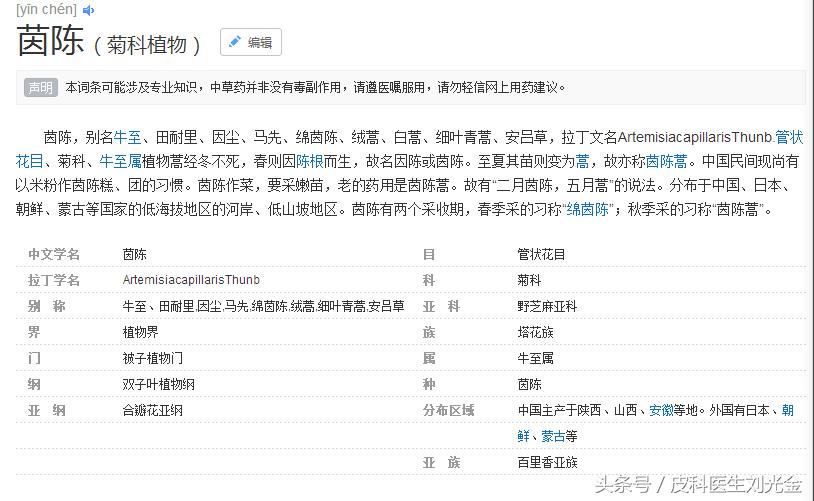Screen dimensions: 814x501
Task: Follow the 绵茵陈 link in quotes
Action: pos(588,210)
